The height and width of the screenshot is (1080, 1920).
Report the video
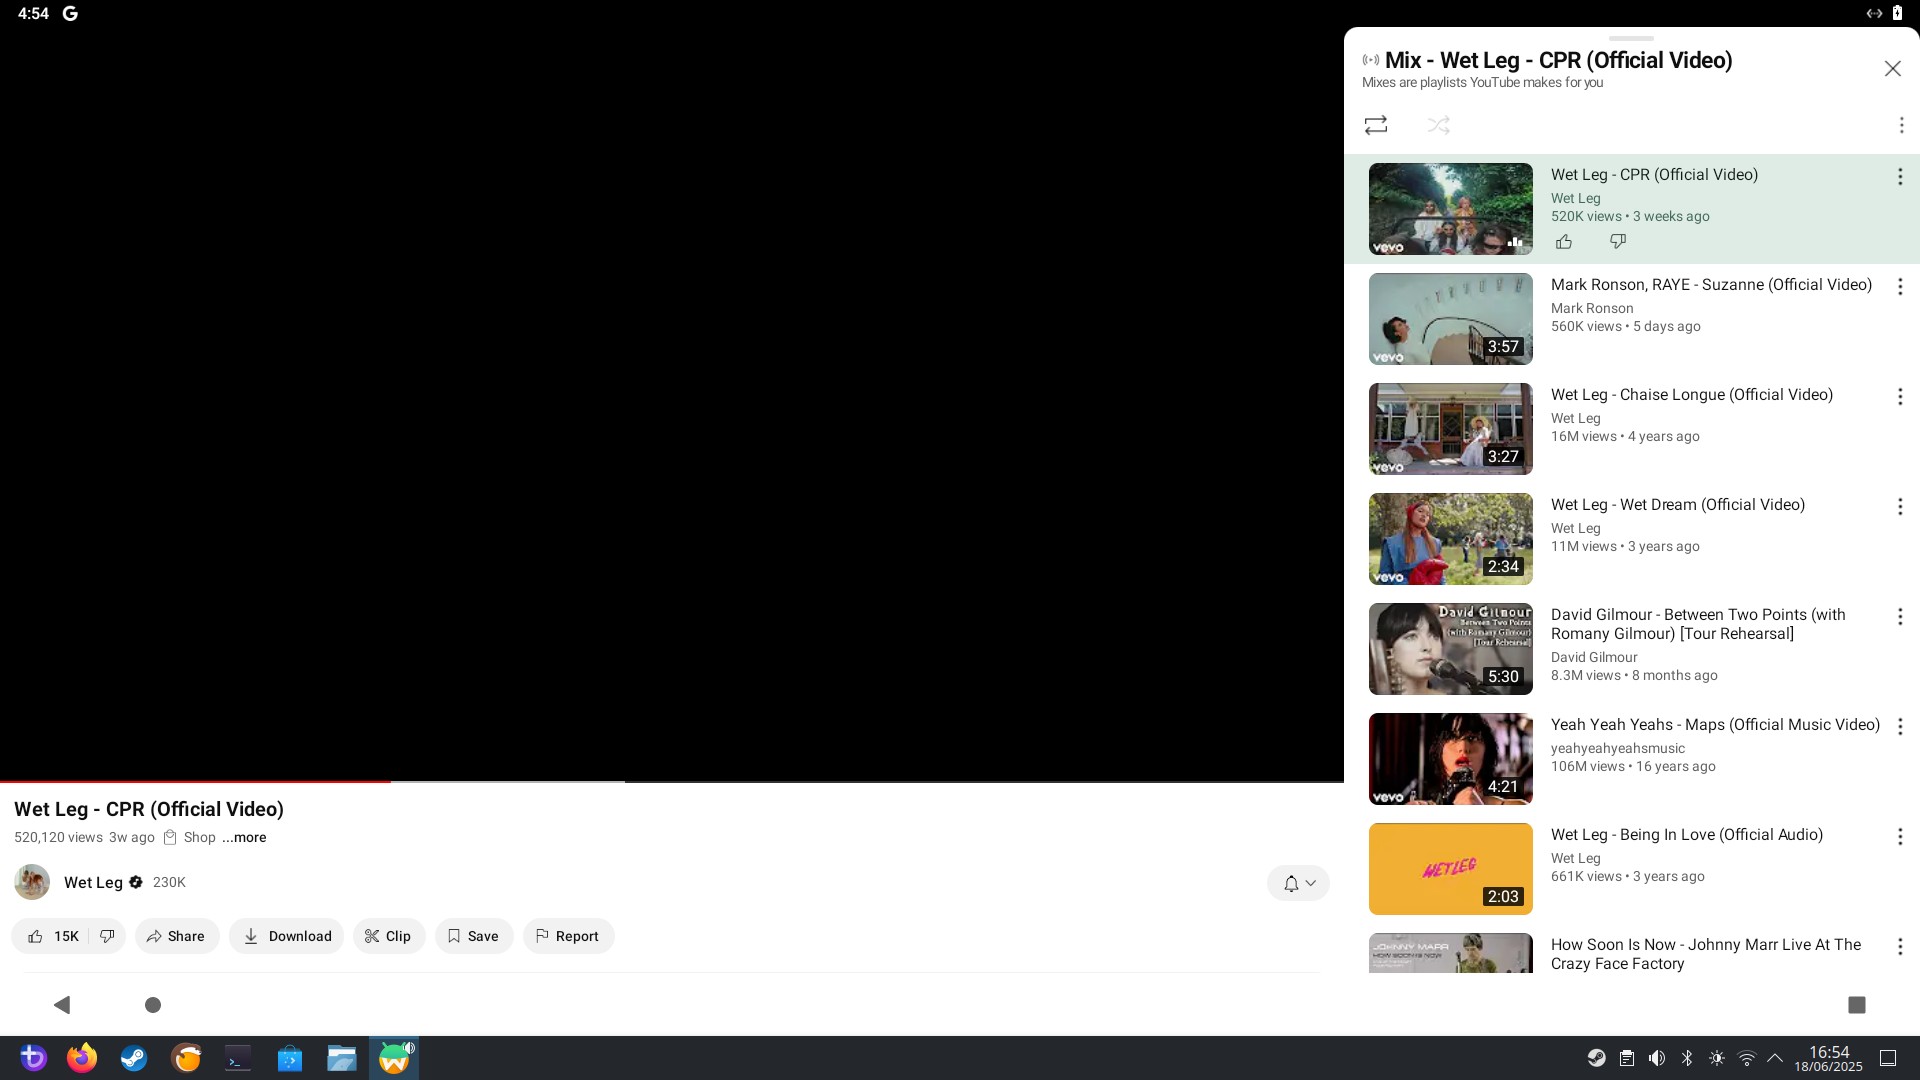click(x=568, y=936)
